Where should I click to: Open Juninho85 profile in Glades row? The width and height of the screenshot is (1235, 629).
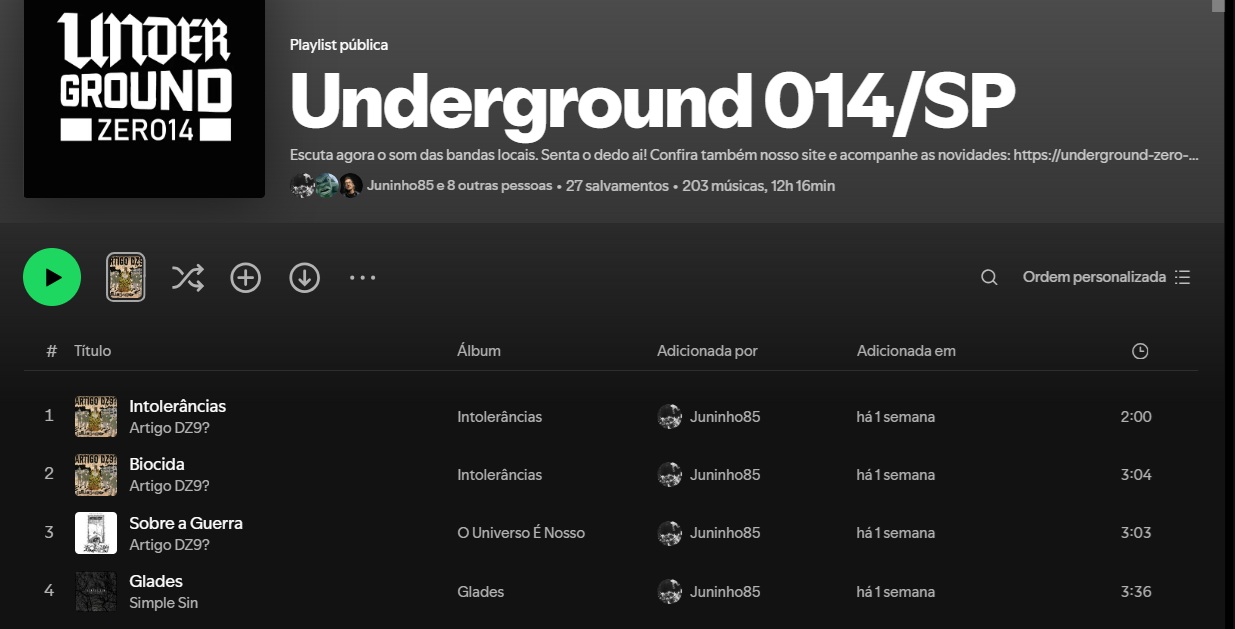point(725,592)
